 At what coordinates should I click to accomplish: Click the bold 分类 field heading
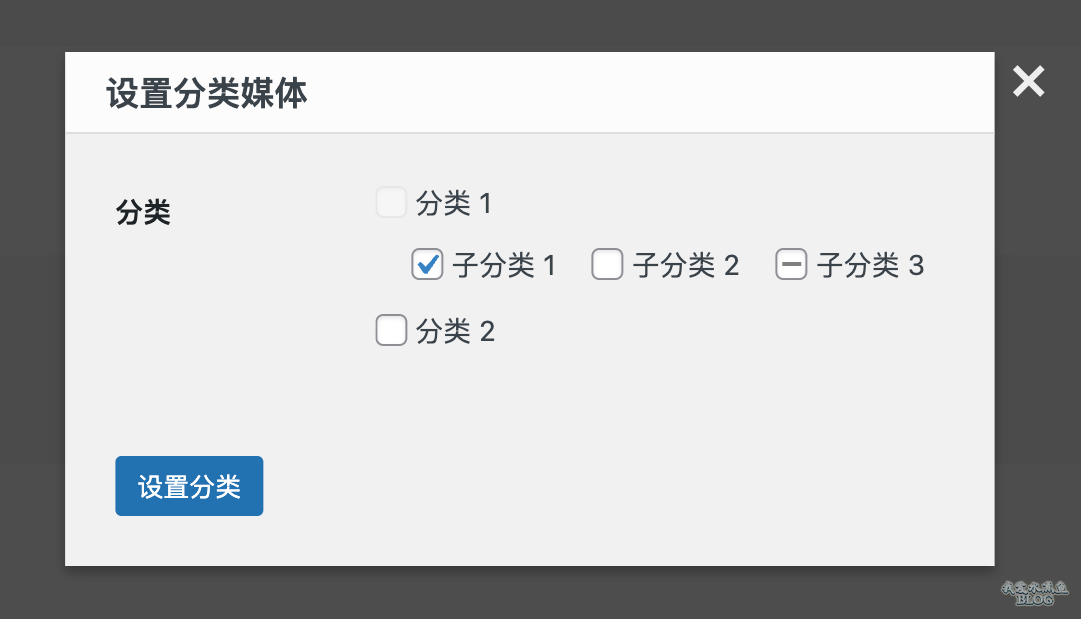tap(143, 212)
